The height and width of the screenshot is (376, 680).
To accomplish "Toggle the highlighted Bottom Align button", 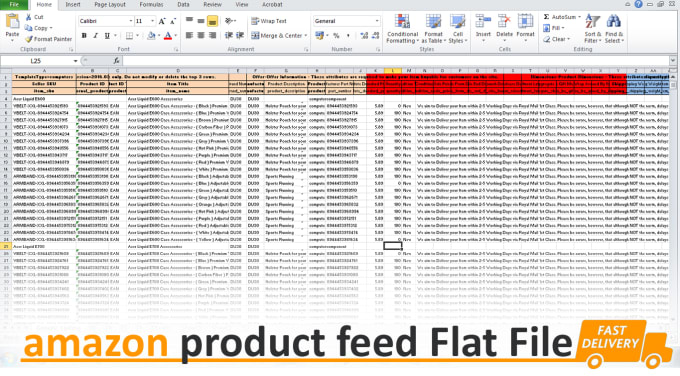I will pyautogui.click(x=212, y=21).
